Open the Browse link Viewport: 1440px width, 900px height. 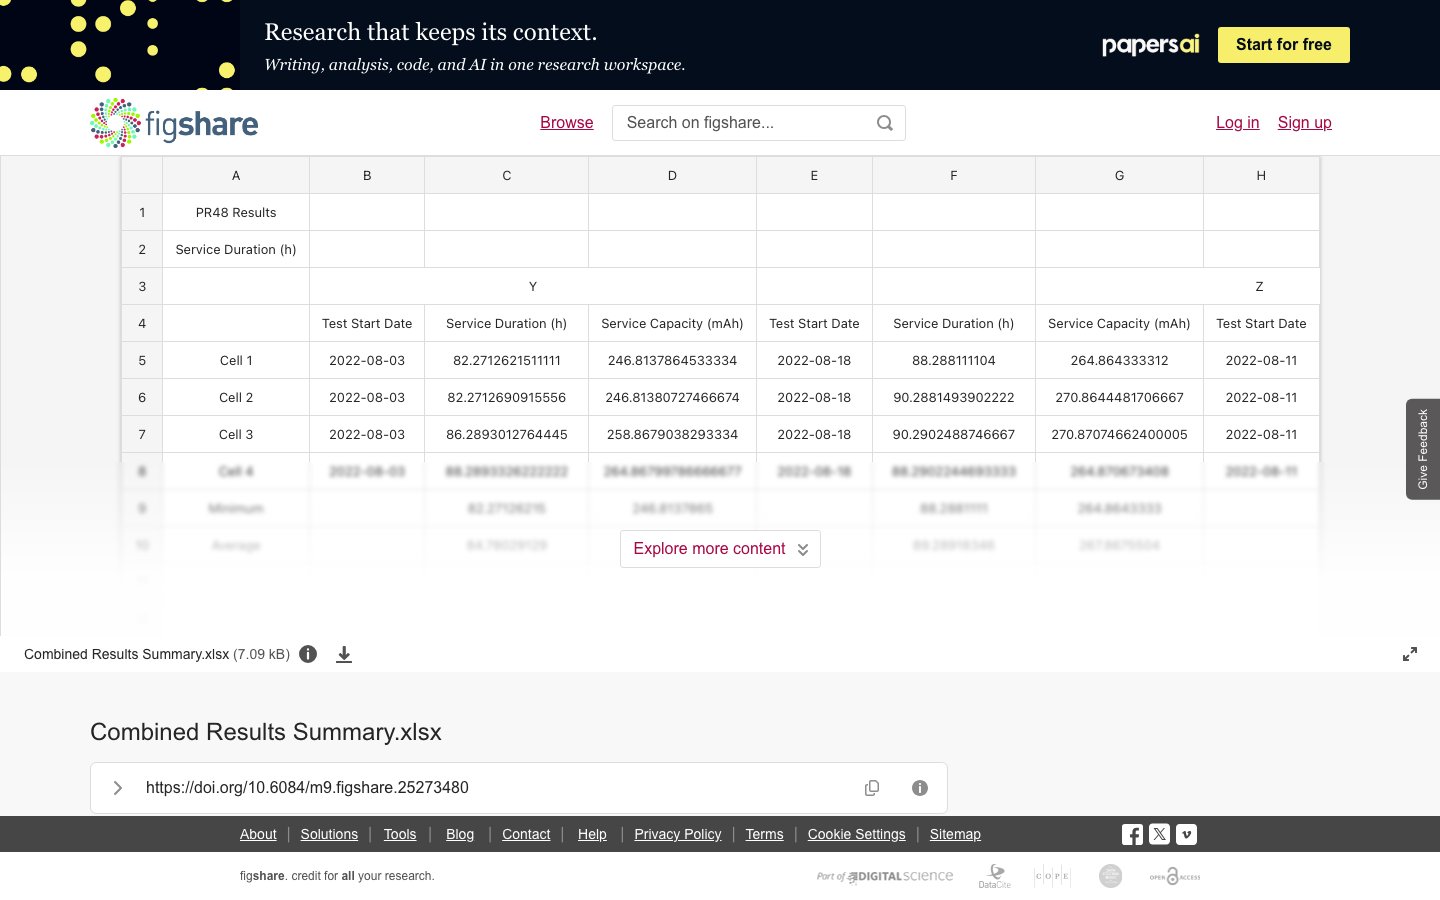coord(567,122)
